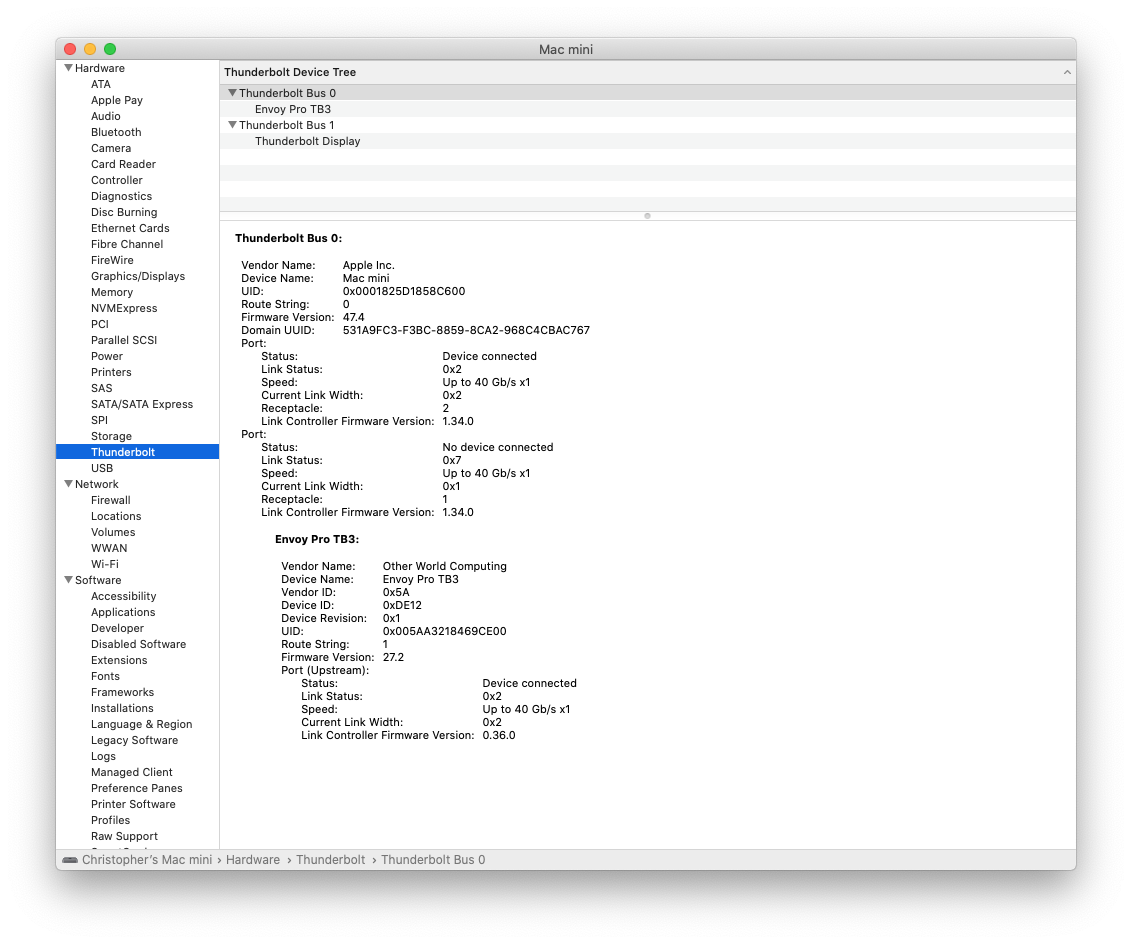The height and width of the screenshot is (944, 1132).
Task: Select Preference Panes in sidebar
Action: 136,788
